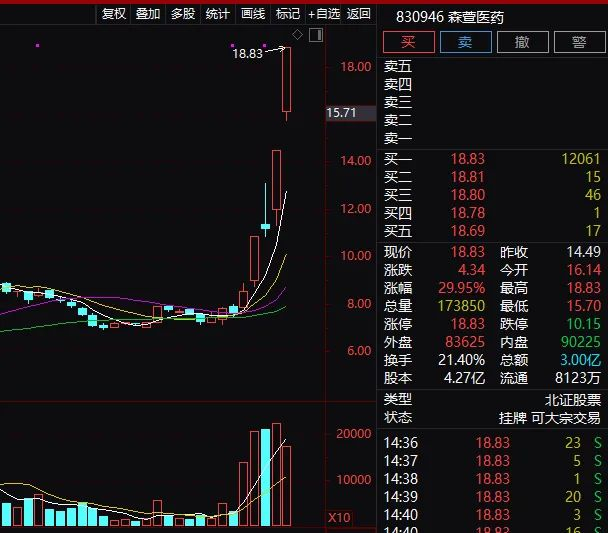Open the 多股 multi-stock view
This screenshot has height=533, width=608.
183,14
